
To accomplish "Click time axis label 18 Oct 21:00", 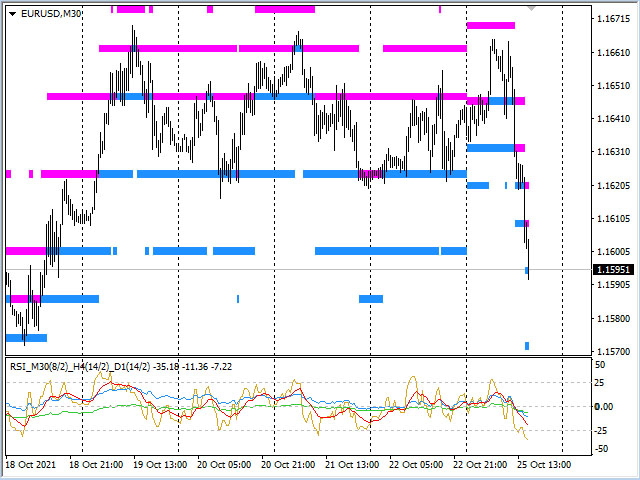I will coord(96,464).
